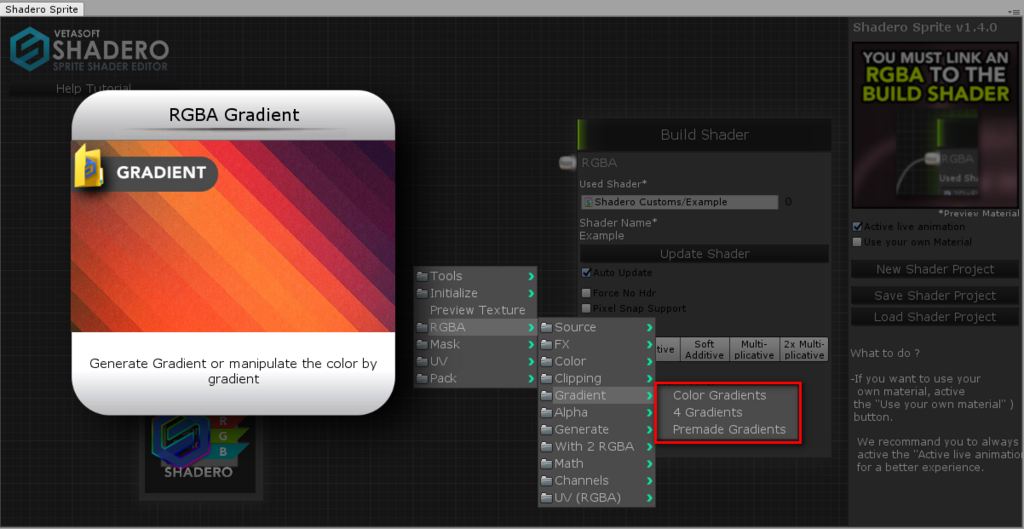
Task: Click the folder icon beside Alpha
Action: 547,412
